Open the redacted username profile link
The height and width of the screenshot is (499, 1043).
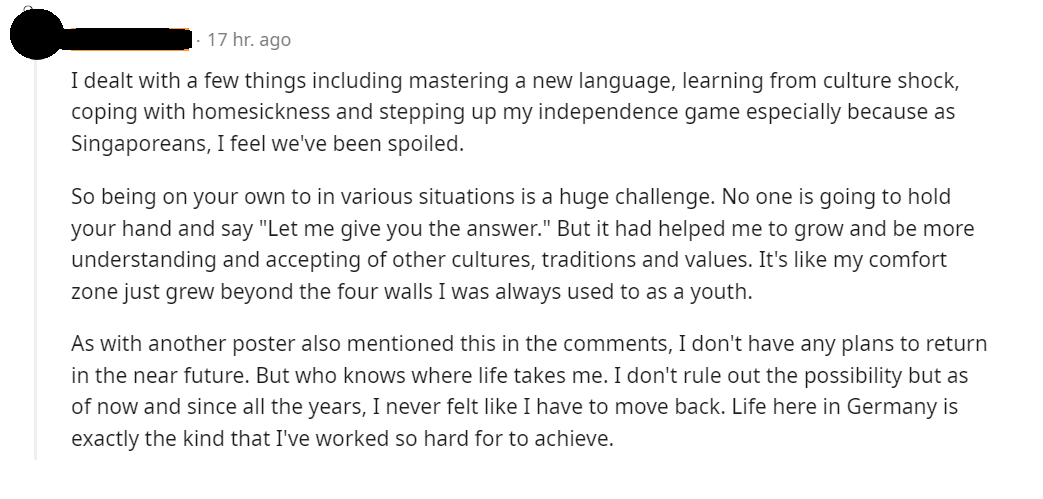[130, 40]
